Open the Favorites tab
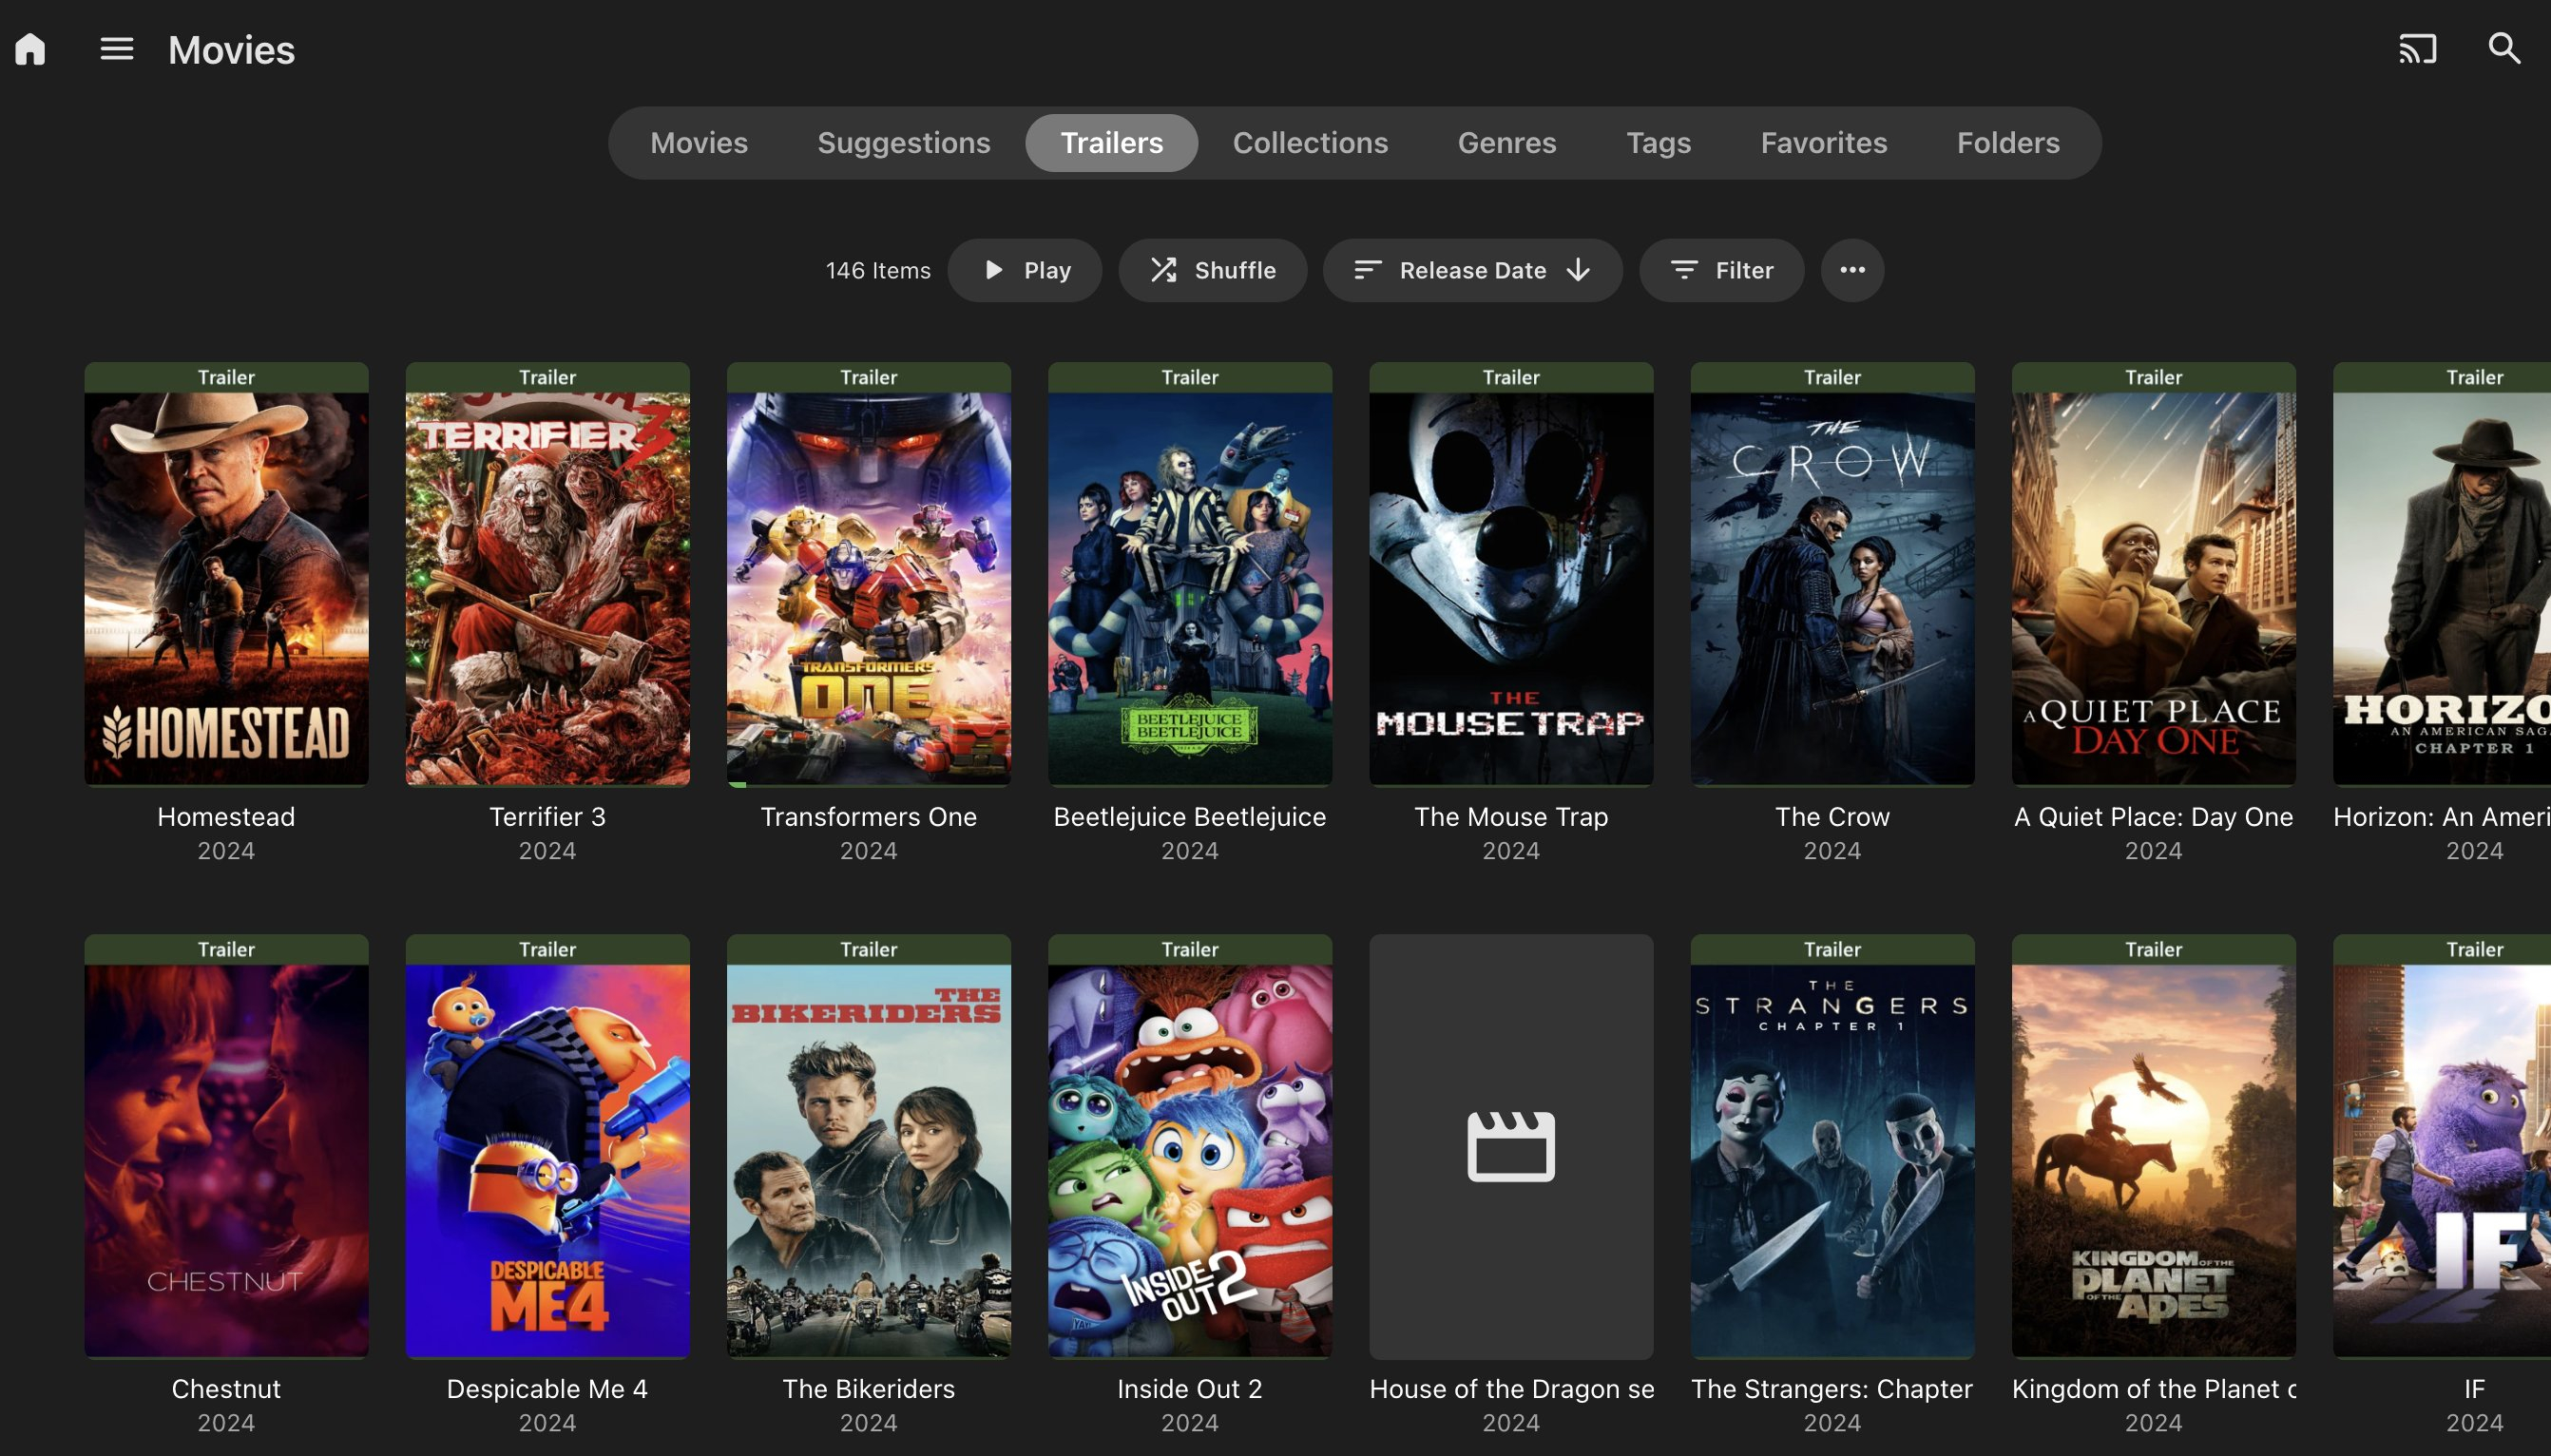 pyautogui.click(x=1824, y=143)
